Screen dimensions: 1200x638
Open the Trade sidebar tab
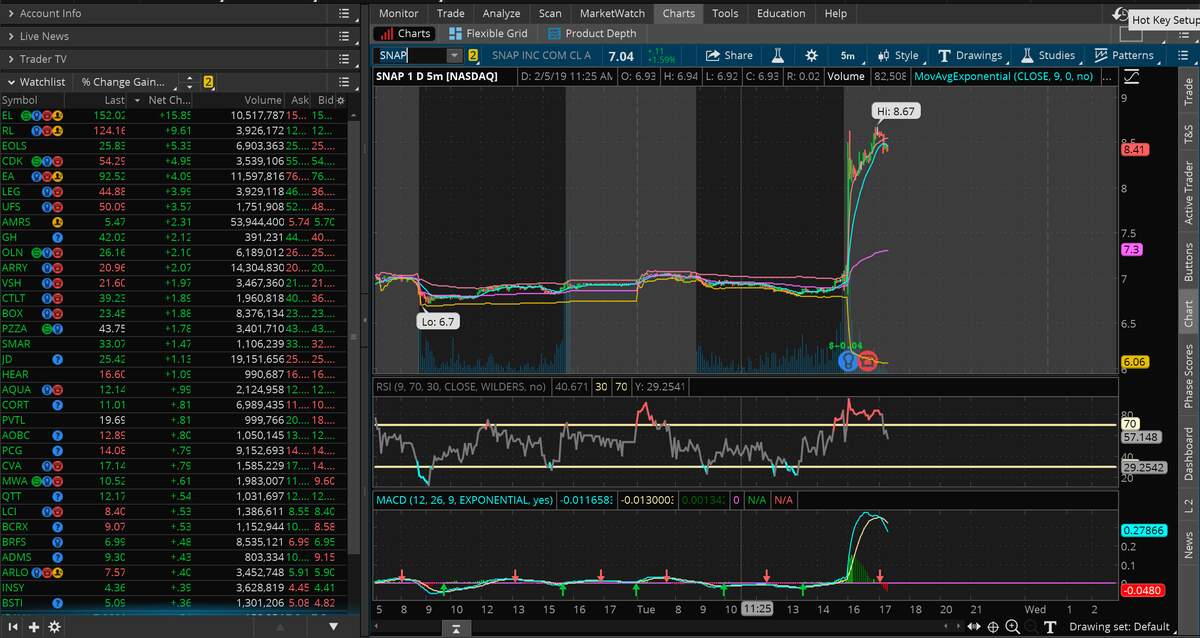pos(1188,93)
